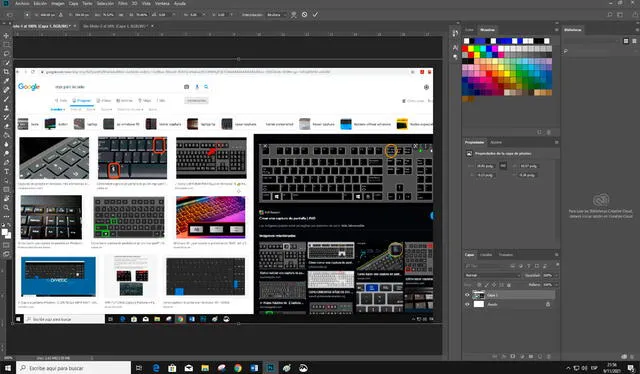Open the Archivo menu
The width and height of the screenshot is (640, 374).
(x=22, y=3)
